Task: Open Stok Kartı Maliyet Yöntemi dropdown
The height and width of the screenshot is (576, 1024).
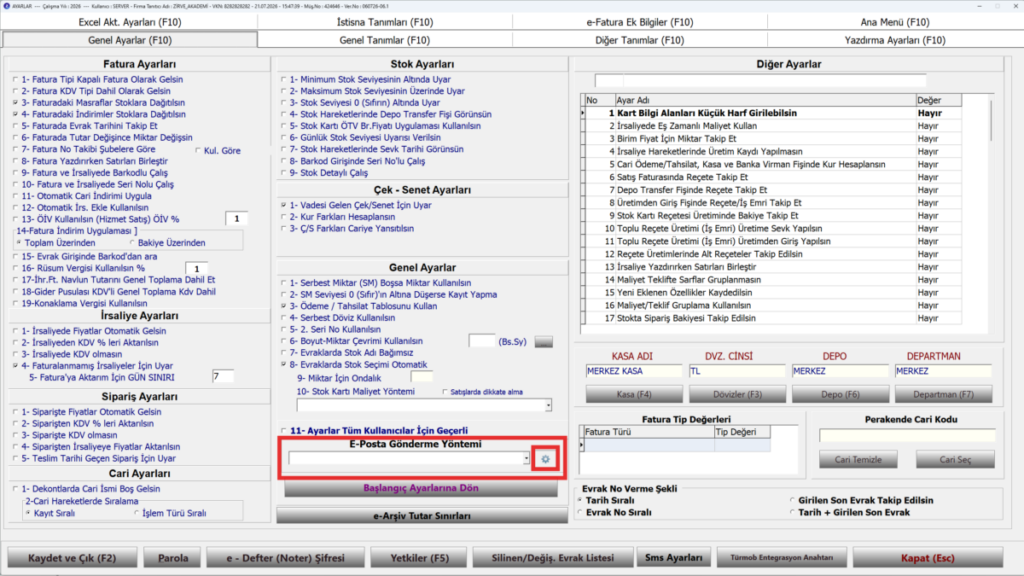Action: (548, 406)
